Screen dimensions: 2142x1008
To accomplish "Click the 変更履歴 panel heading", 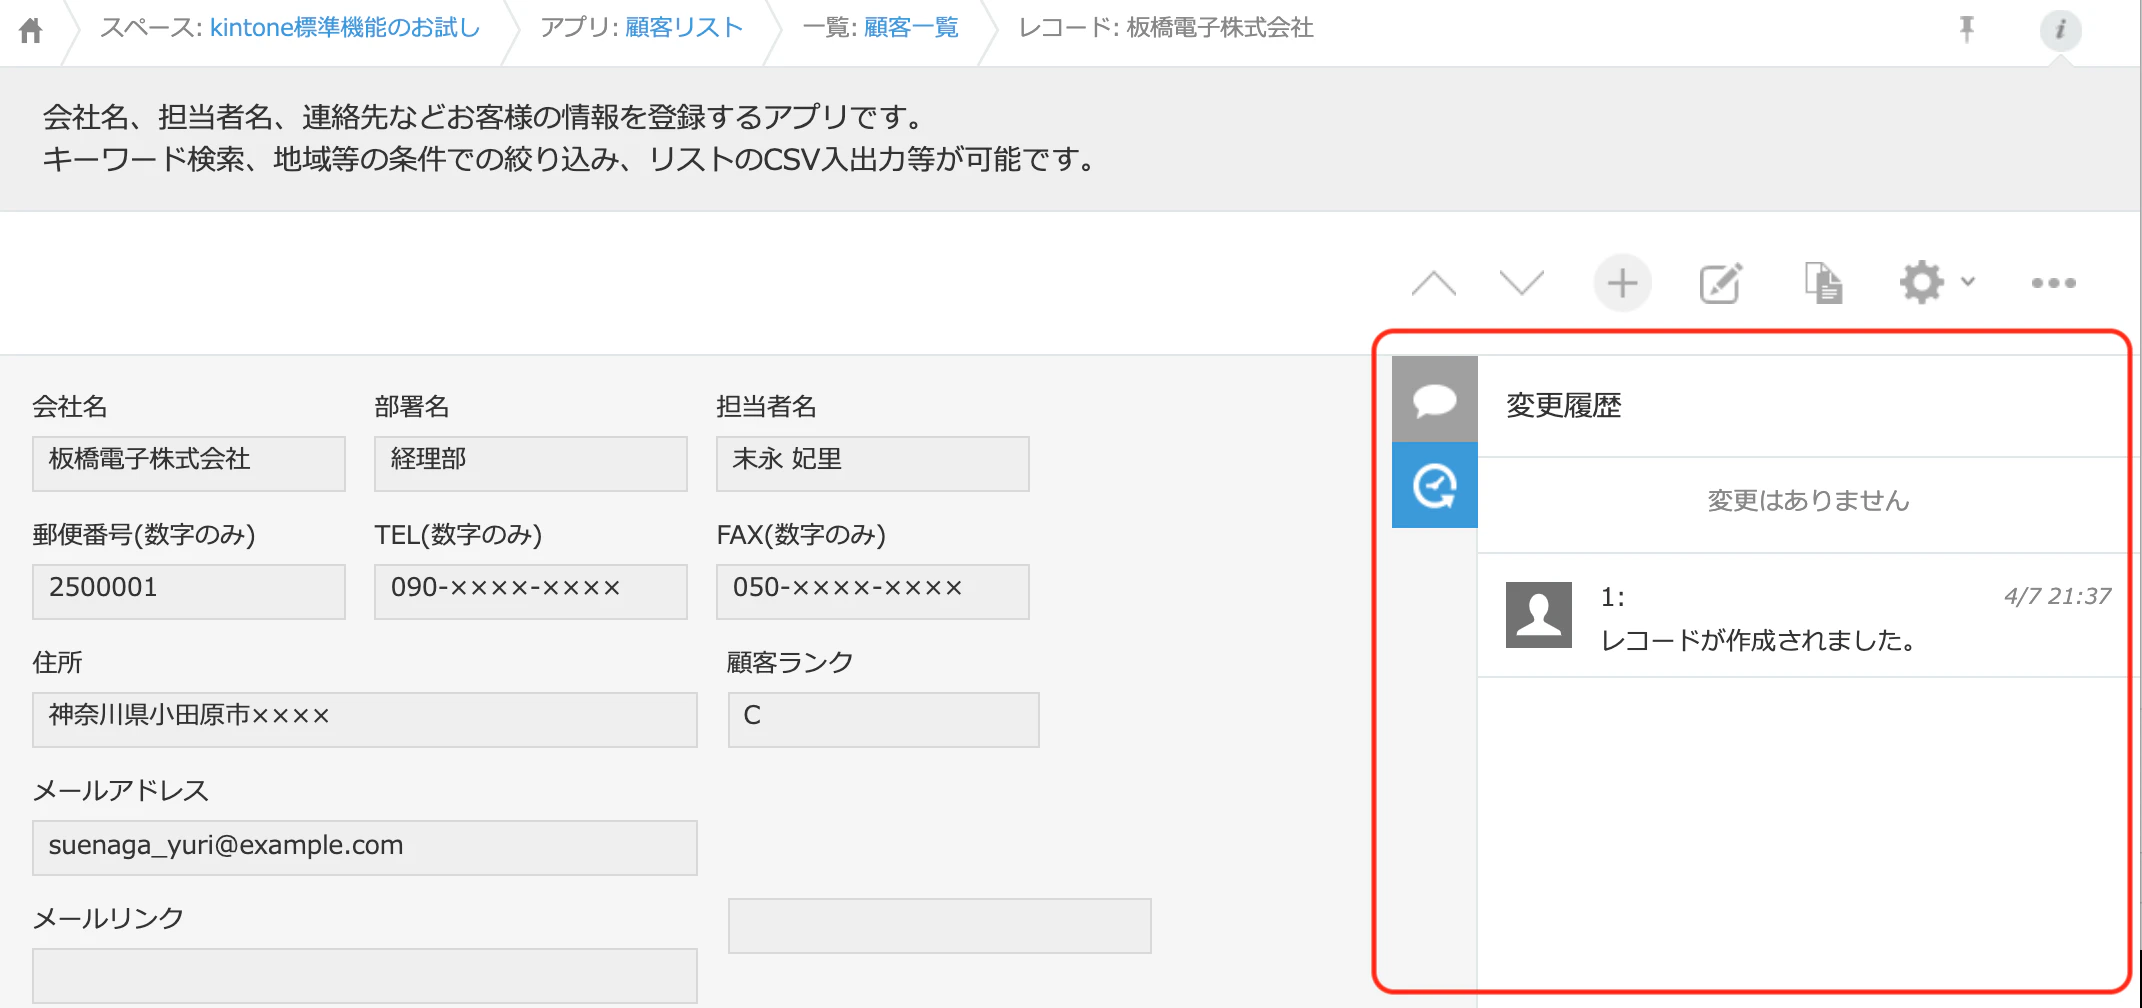I will coord(1563,406).
